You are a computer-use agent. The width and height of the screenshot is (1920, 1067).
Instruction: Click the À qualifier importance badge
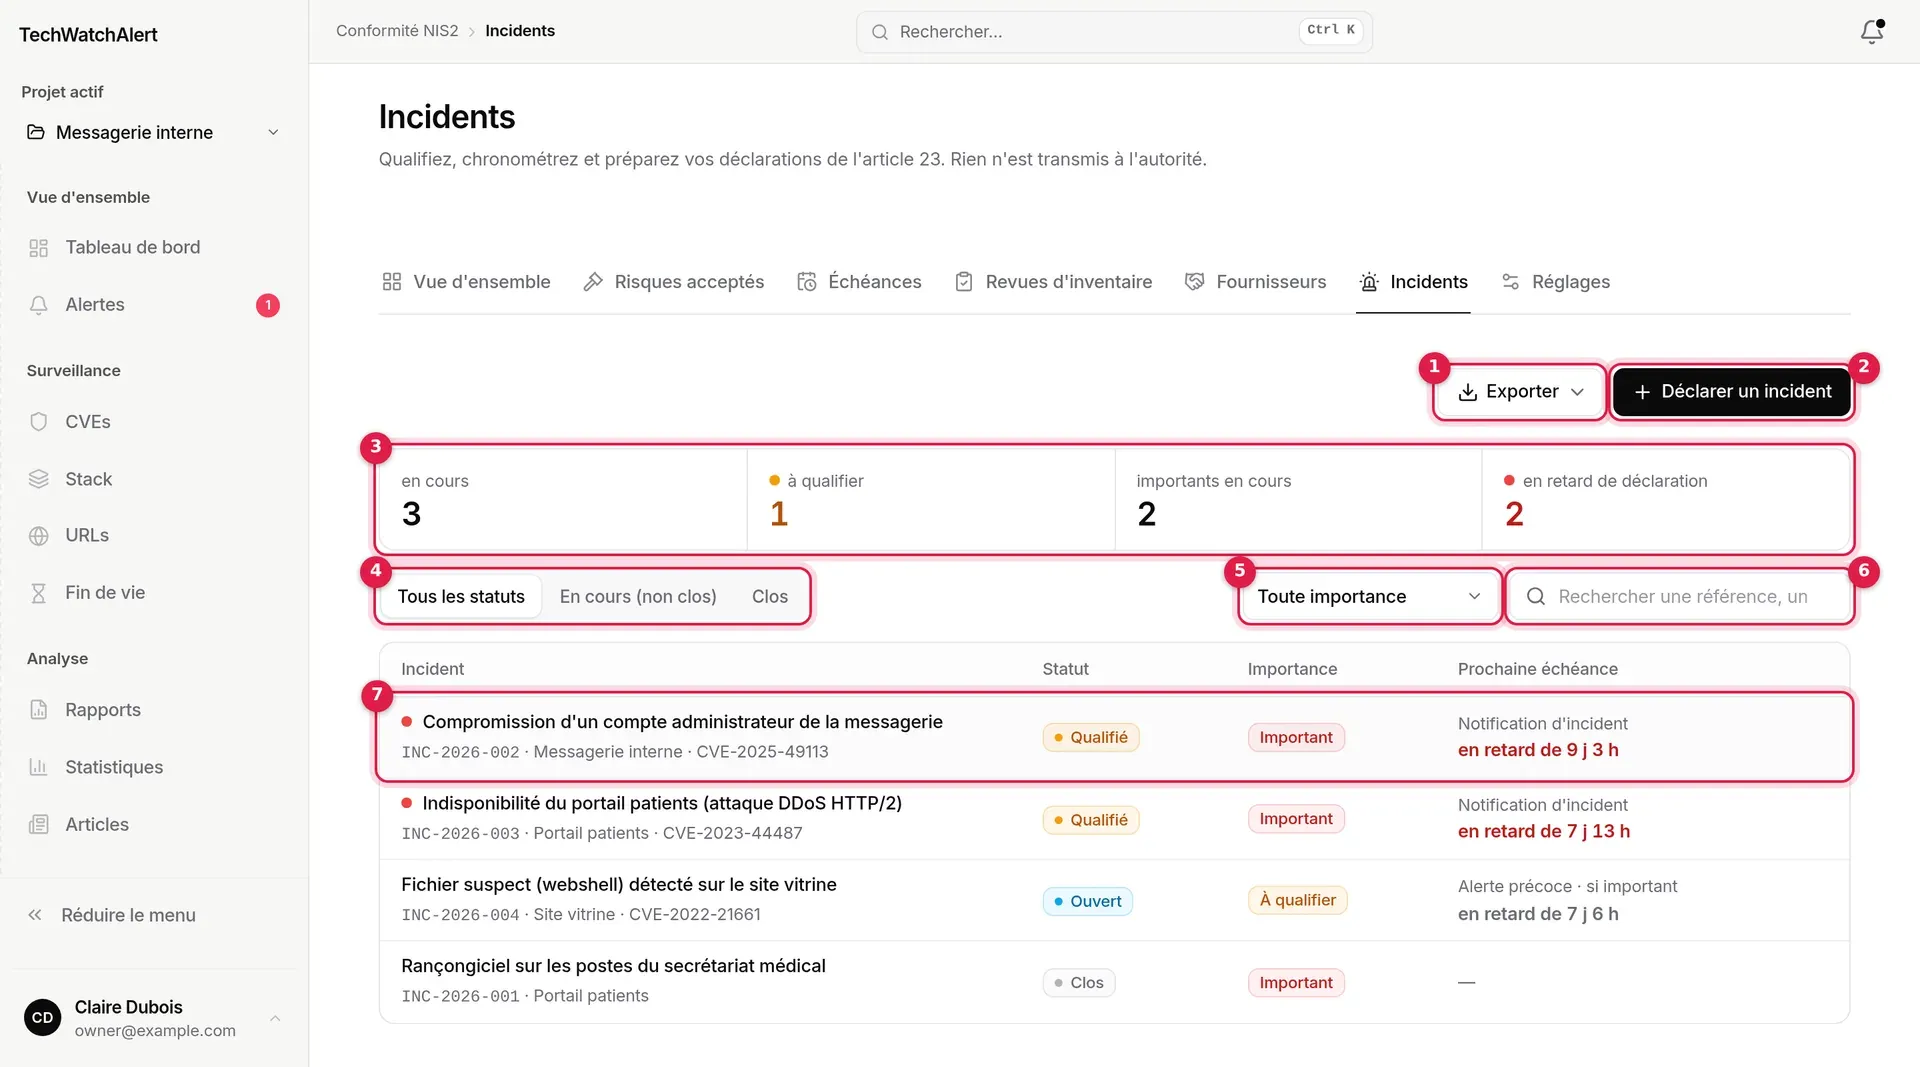(x=1298, y=900)
